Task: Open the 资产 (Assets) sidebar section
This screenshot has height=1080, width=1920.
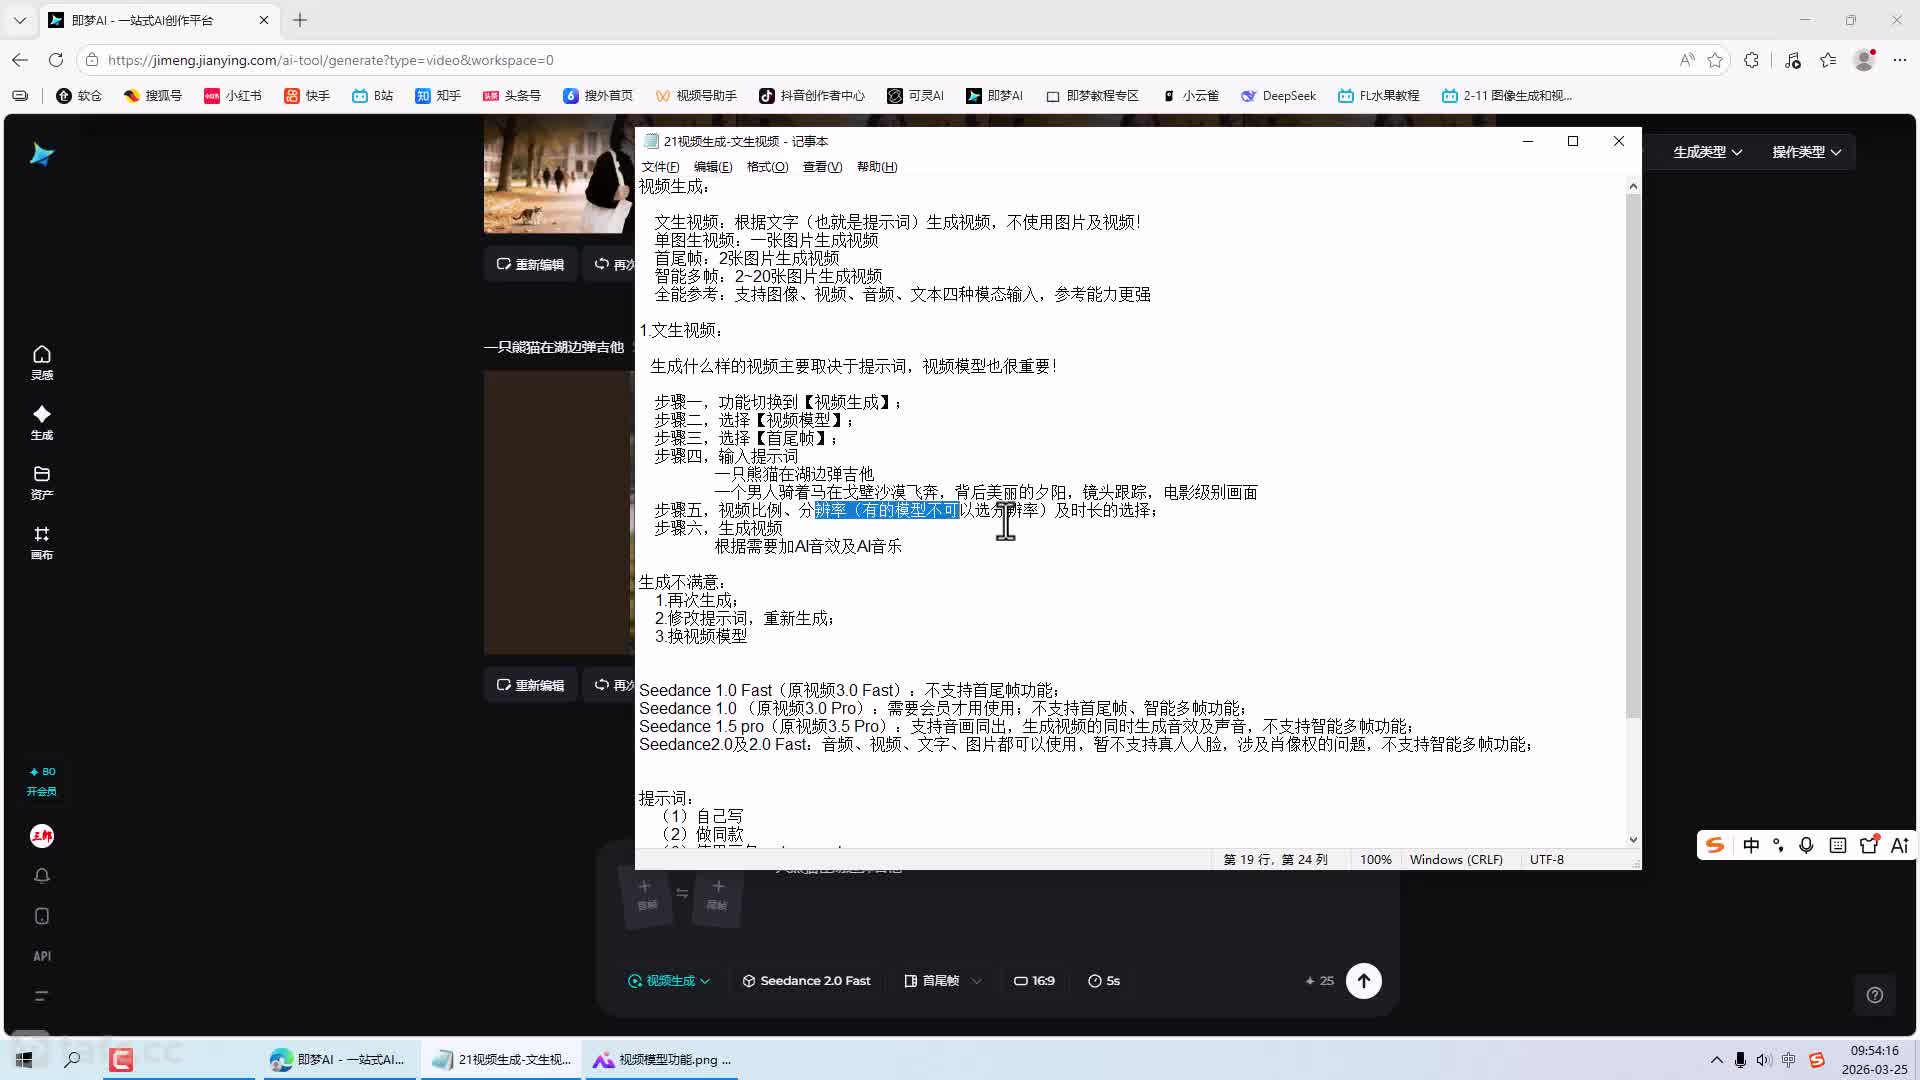Action: coord(41,482)
